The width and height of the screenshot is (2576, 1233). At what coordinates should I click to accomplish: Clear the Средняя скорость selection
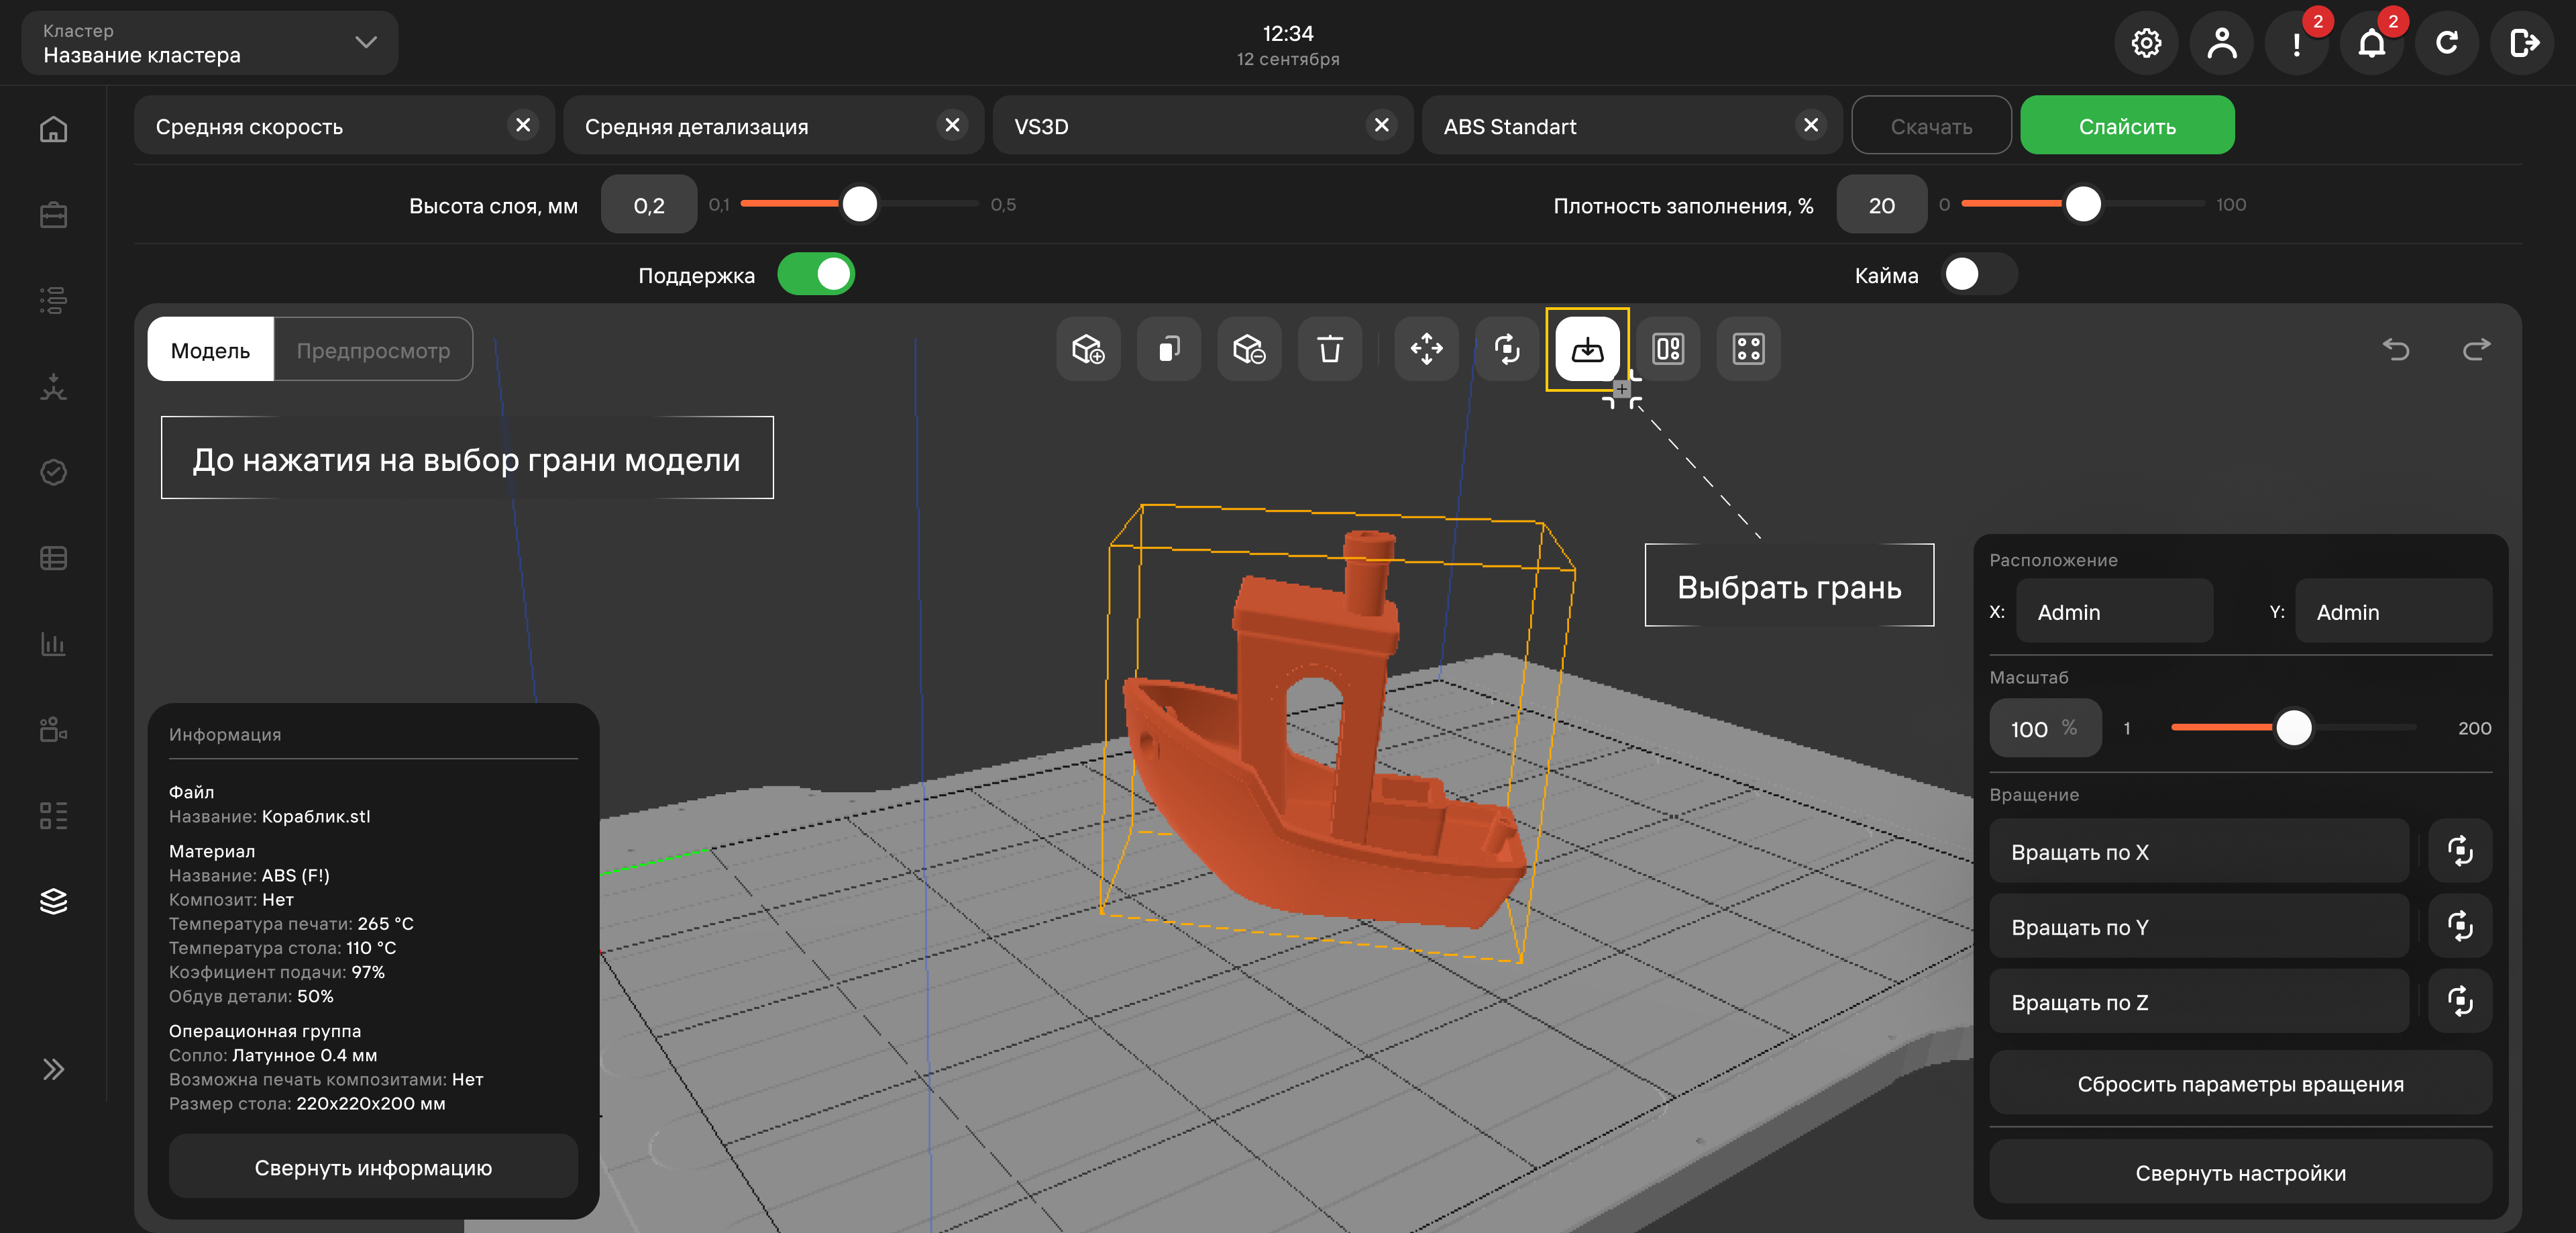[x=523, y=125]
